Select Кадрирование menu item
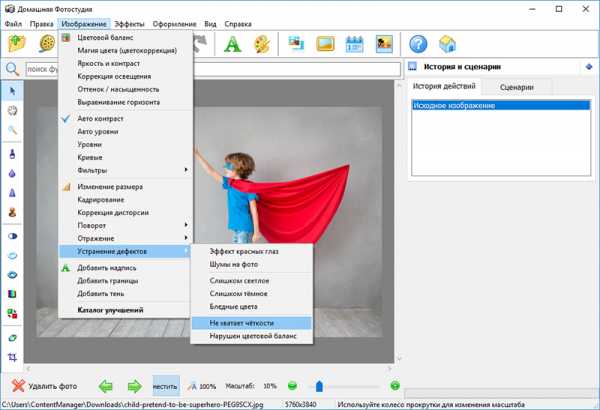The width and height of the screenshot is (600, 410). [x=125, y=199]
